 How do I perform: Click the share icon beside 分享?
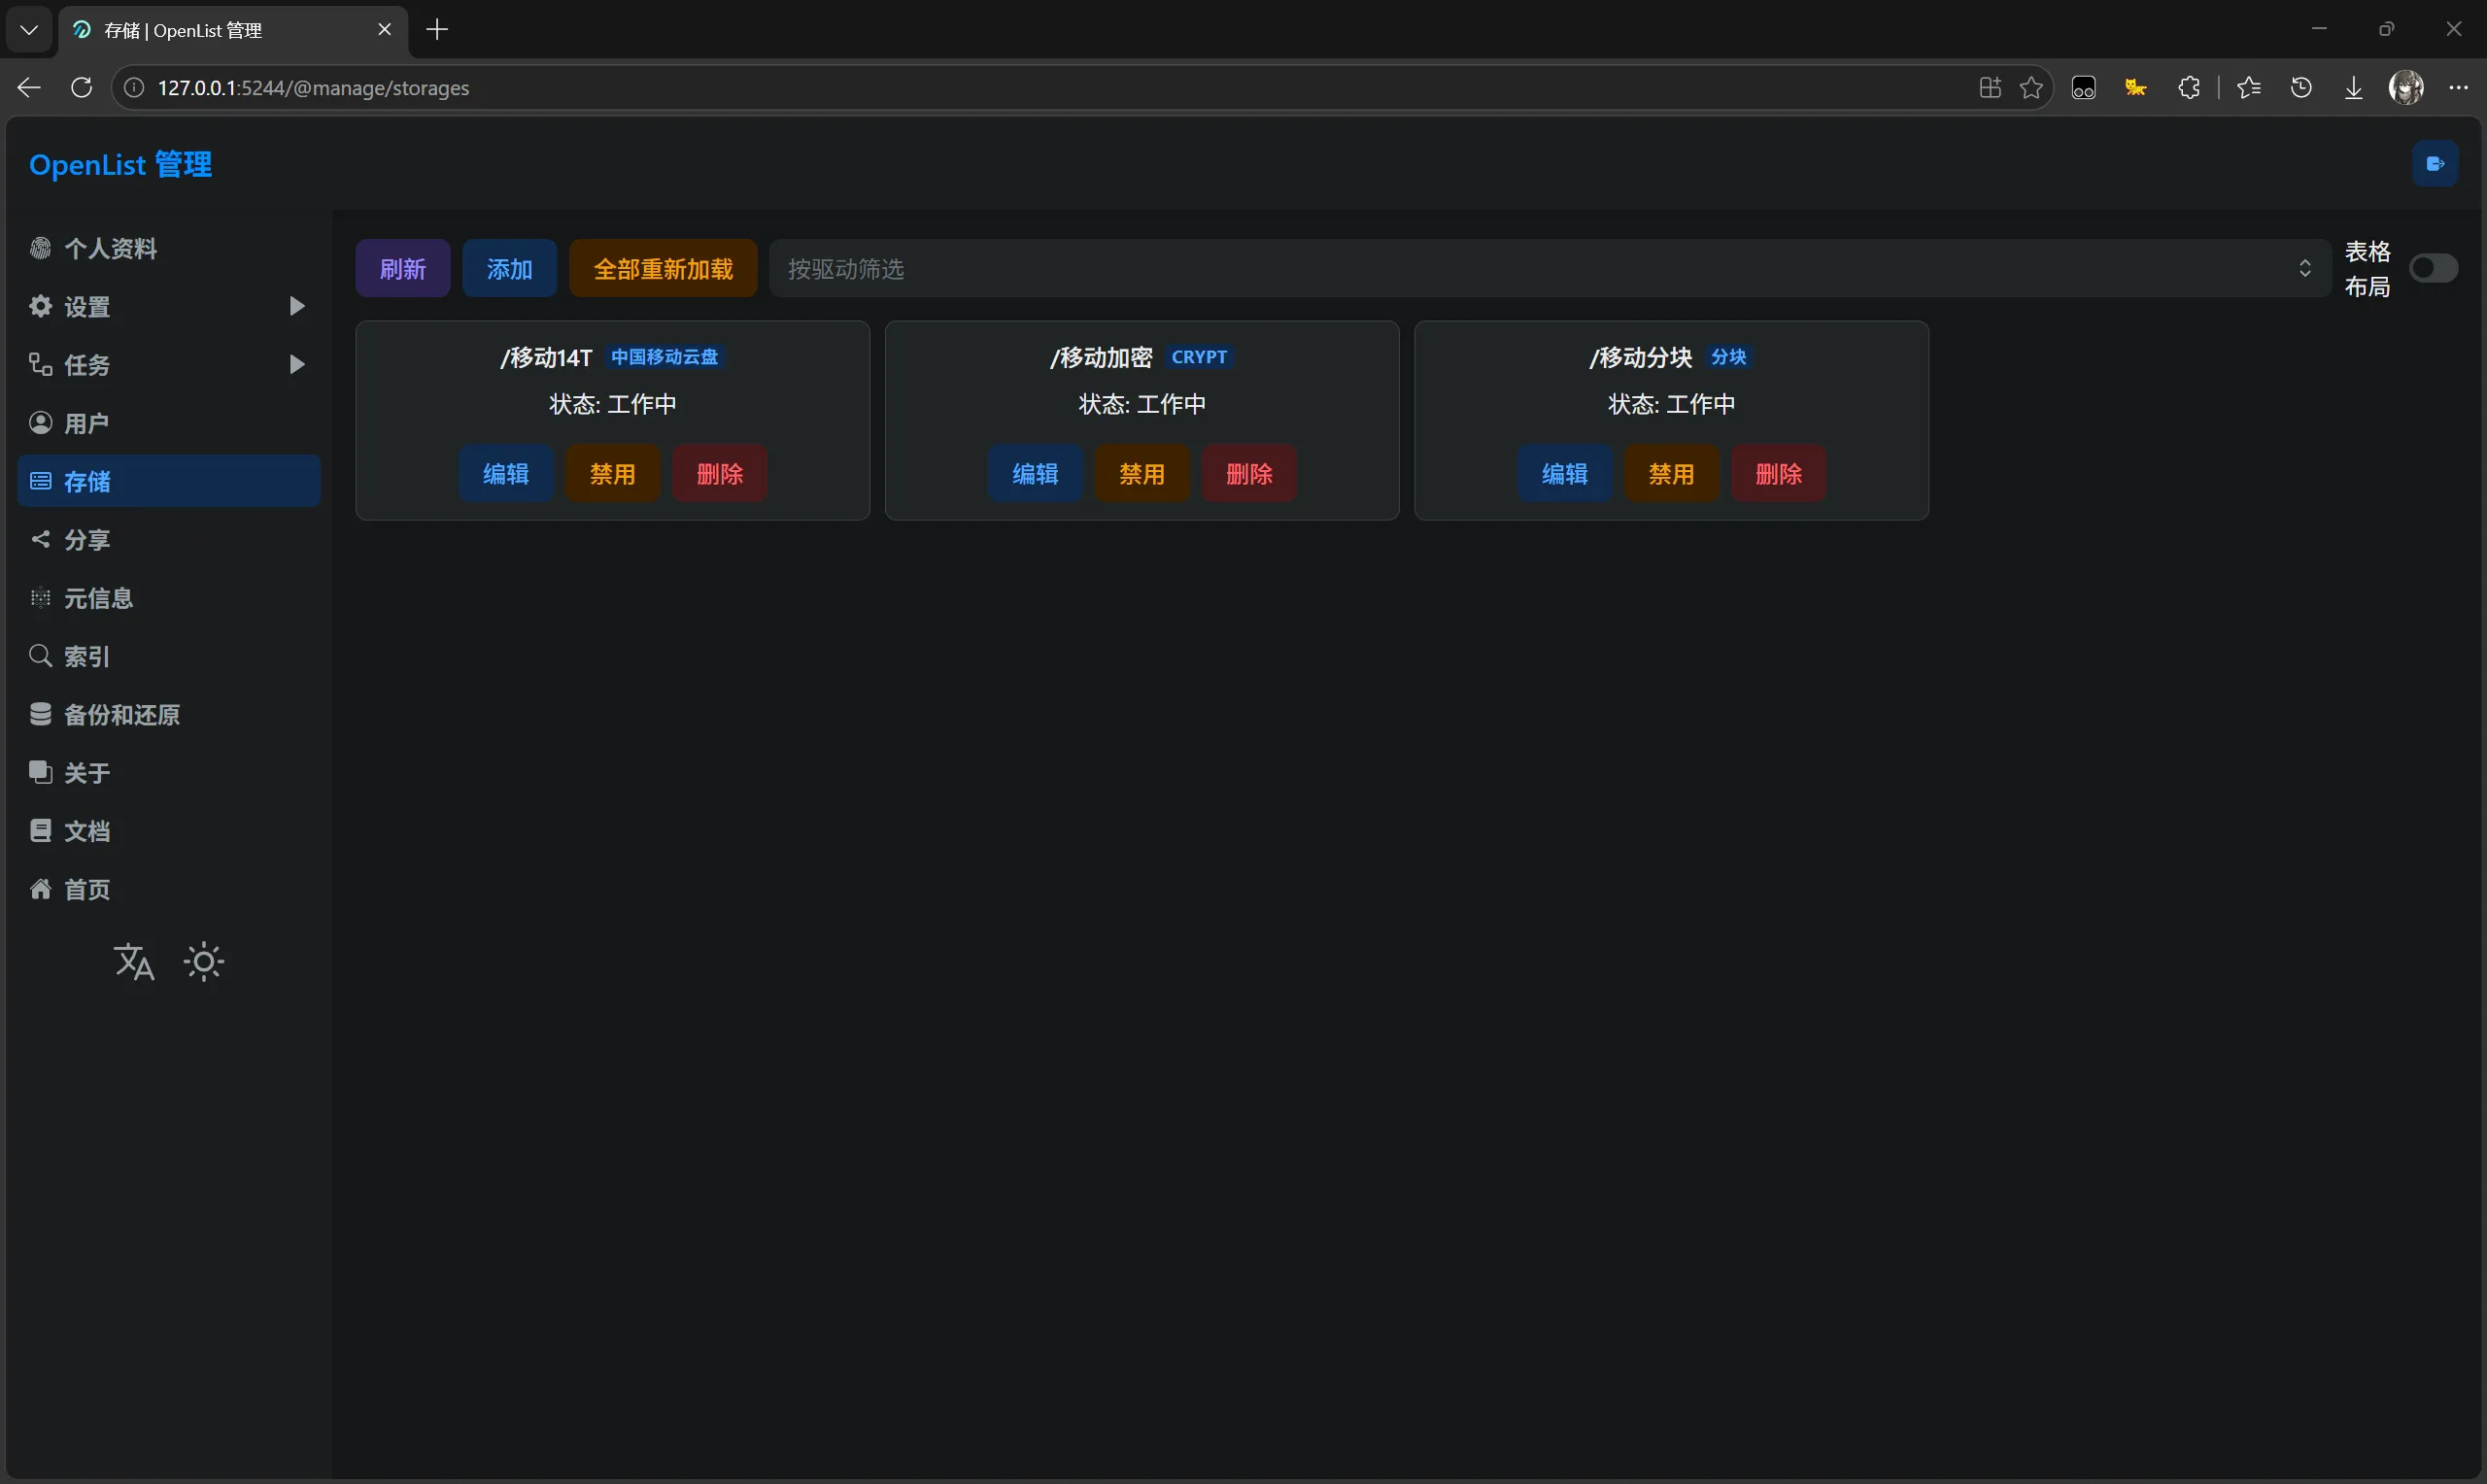pyautogui.click(x=41, y=539)
